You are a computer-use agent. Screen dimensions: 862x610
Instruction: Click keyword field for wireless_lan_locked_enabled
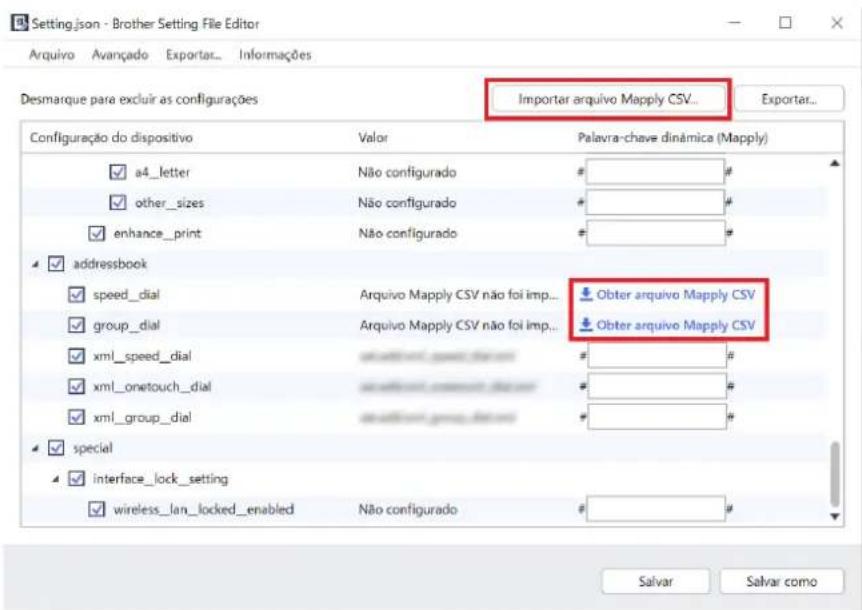click(655, 509)
